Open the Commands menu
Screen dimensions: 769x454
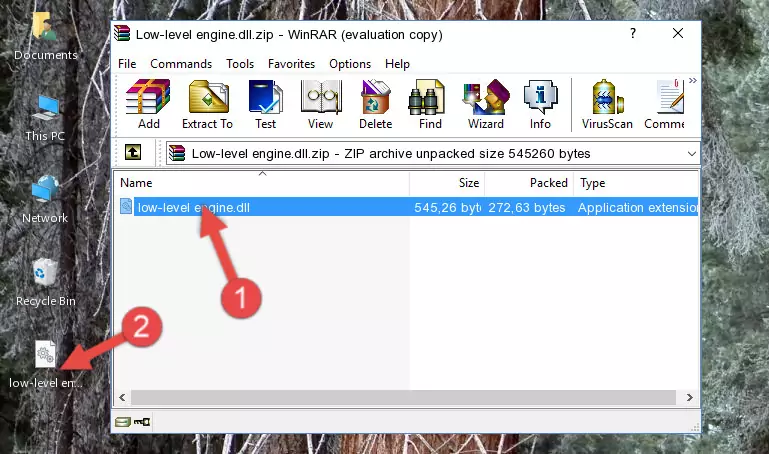[x=181, y=64]
